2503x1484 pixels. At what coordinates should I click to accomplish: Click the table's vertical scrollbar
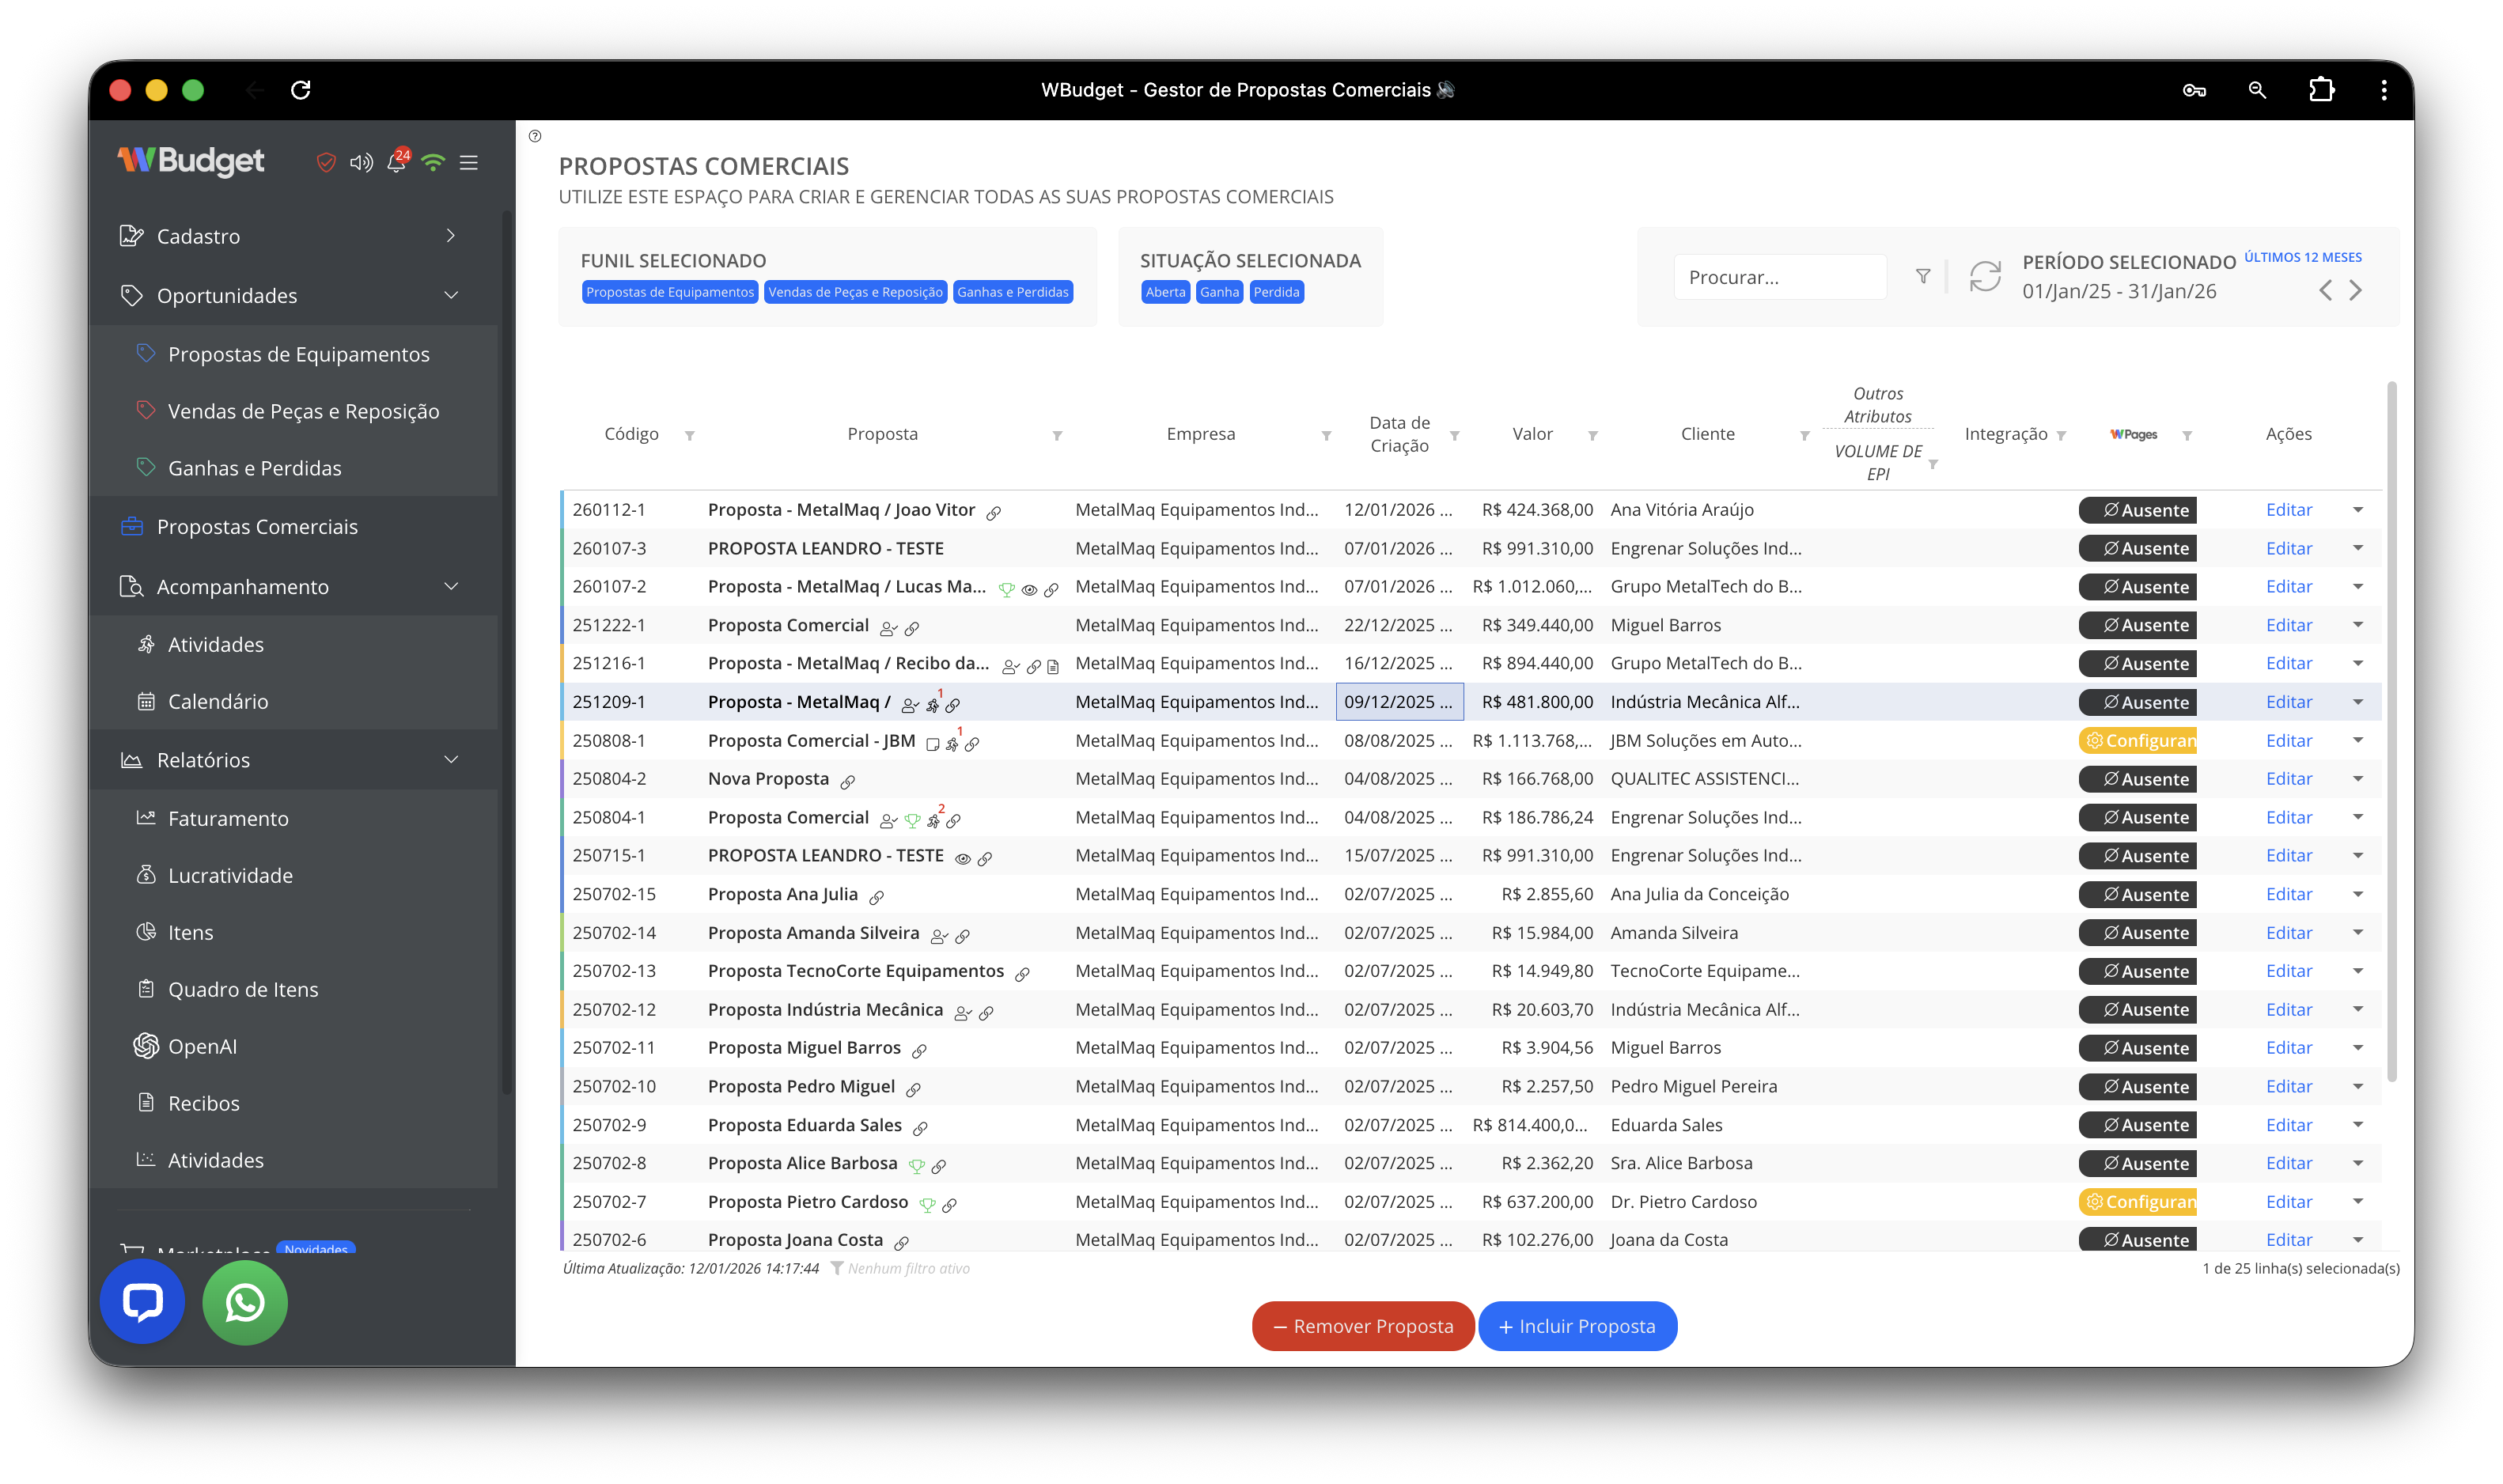click(2392, 730)
